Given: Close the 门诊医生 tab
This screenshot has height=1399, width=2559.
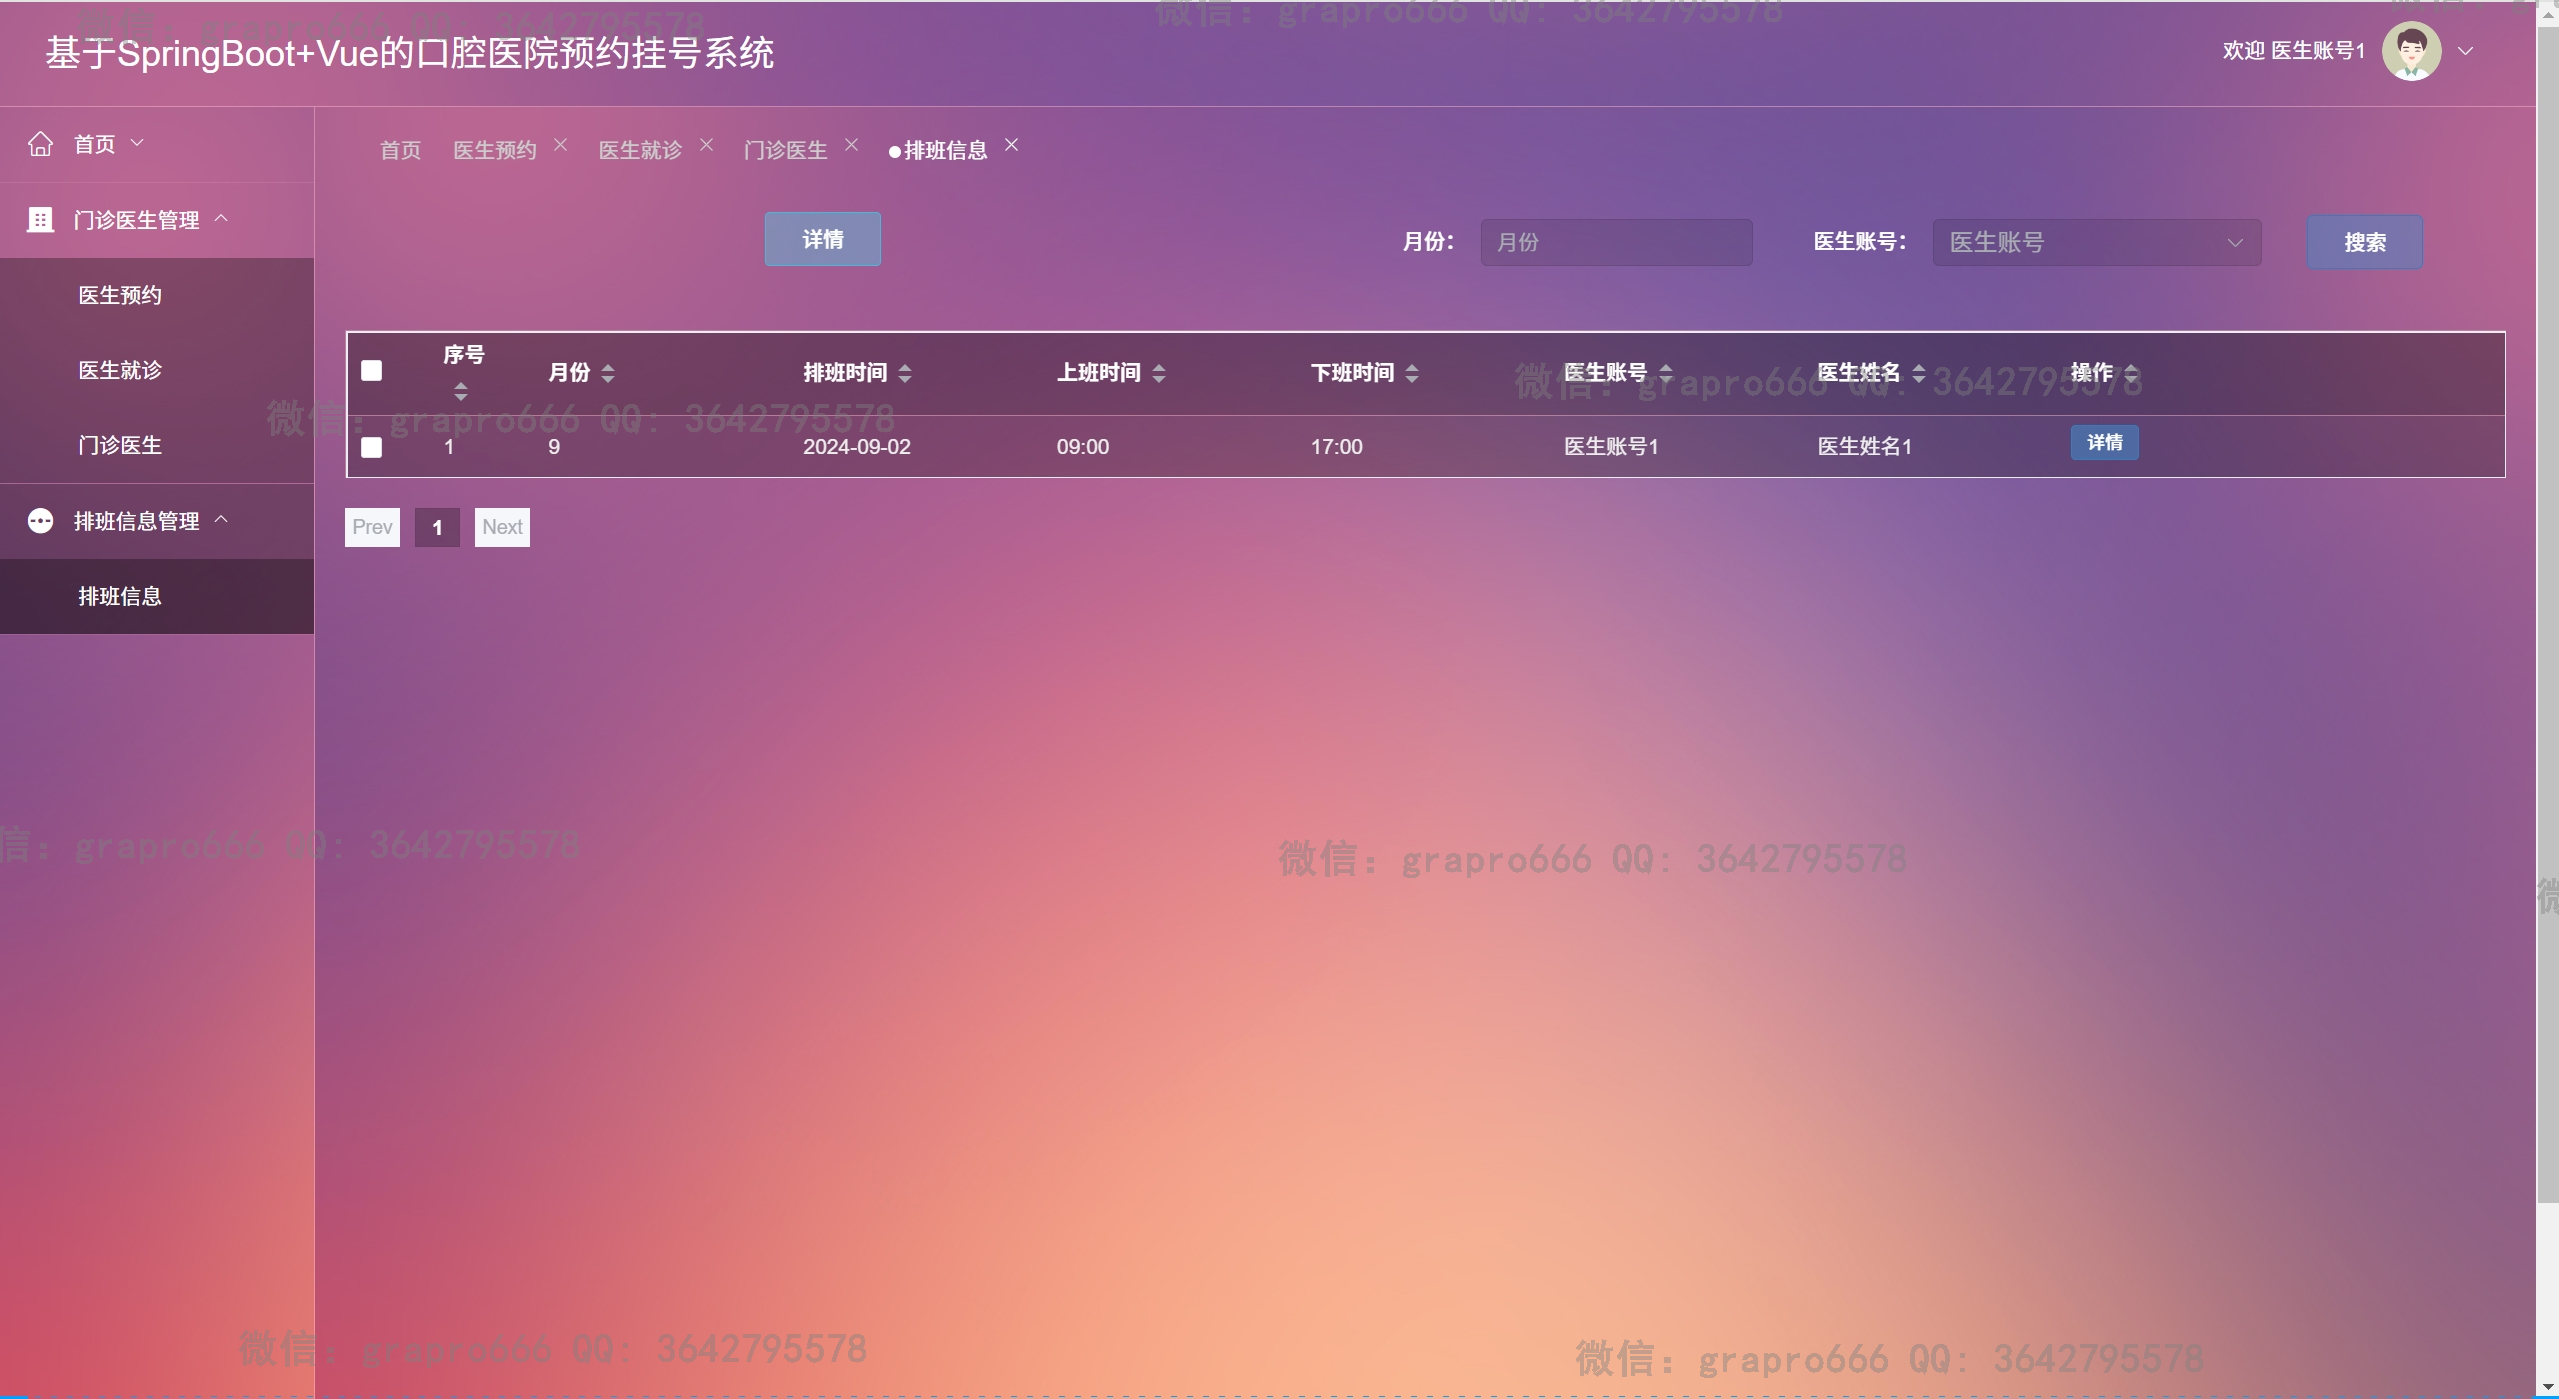Looking at the screenshot, I should tap(852, 145).
